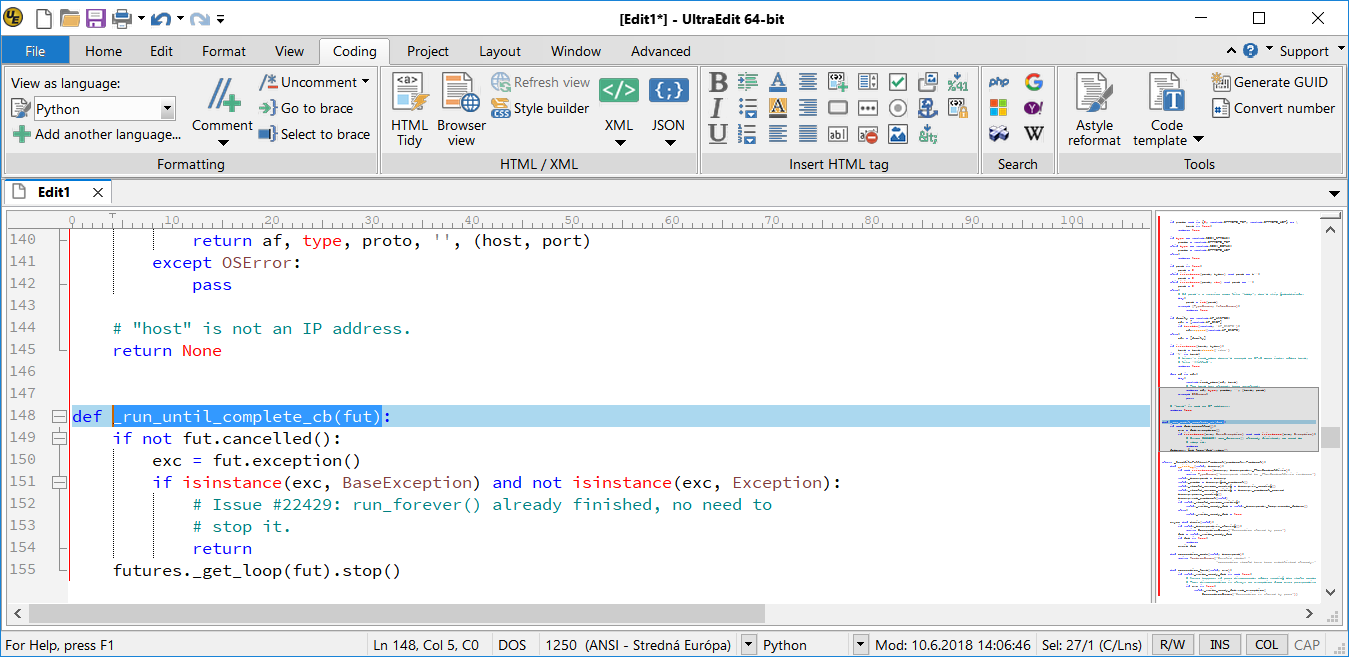The height and width of the screenshot is (657, 1349).
Task: Click the Save icon in quick access toolbar
Action: click(x=96, y=18)
